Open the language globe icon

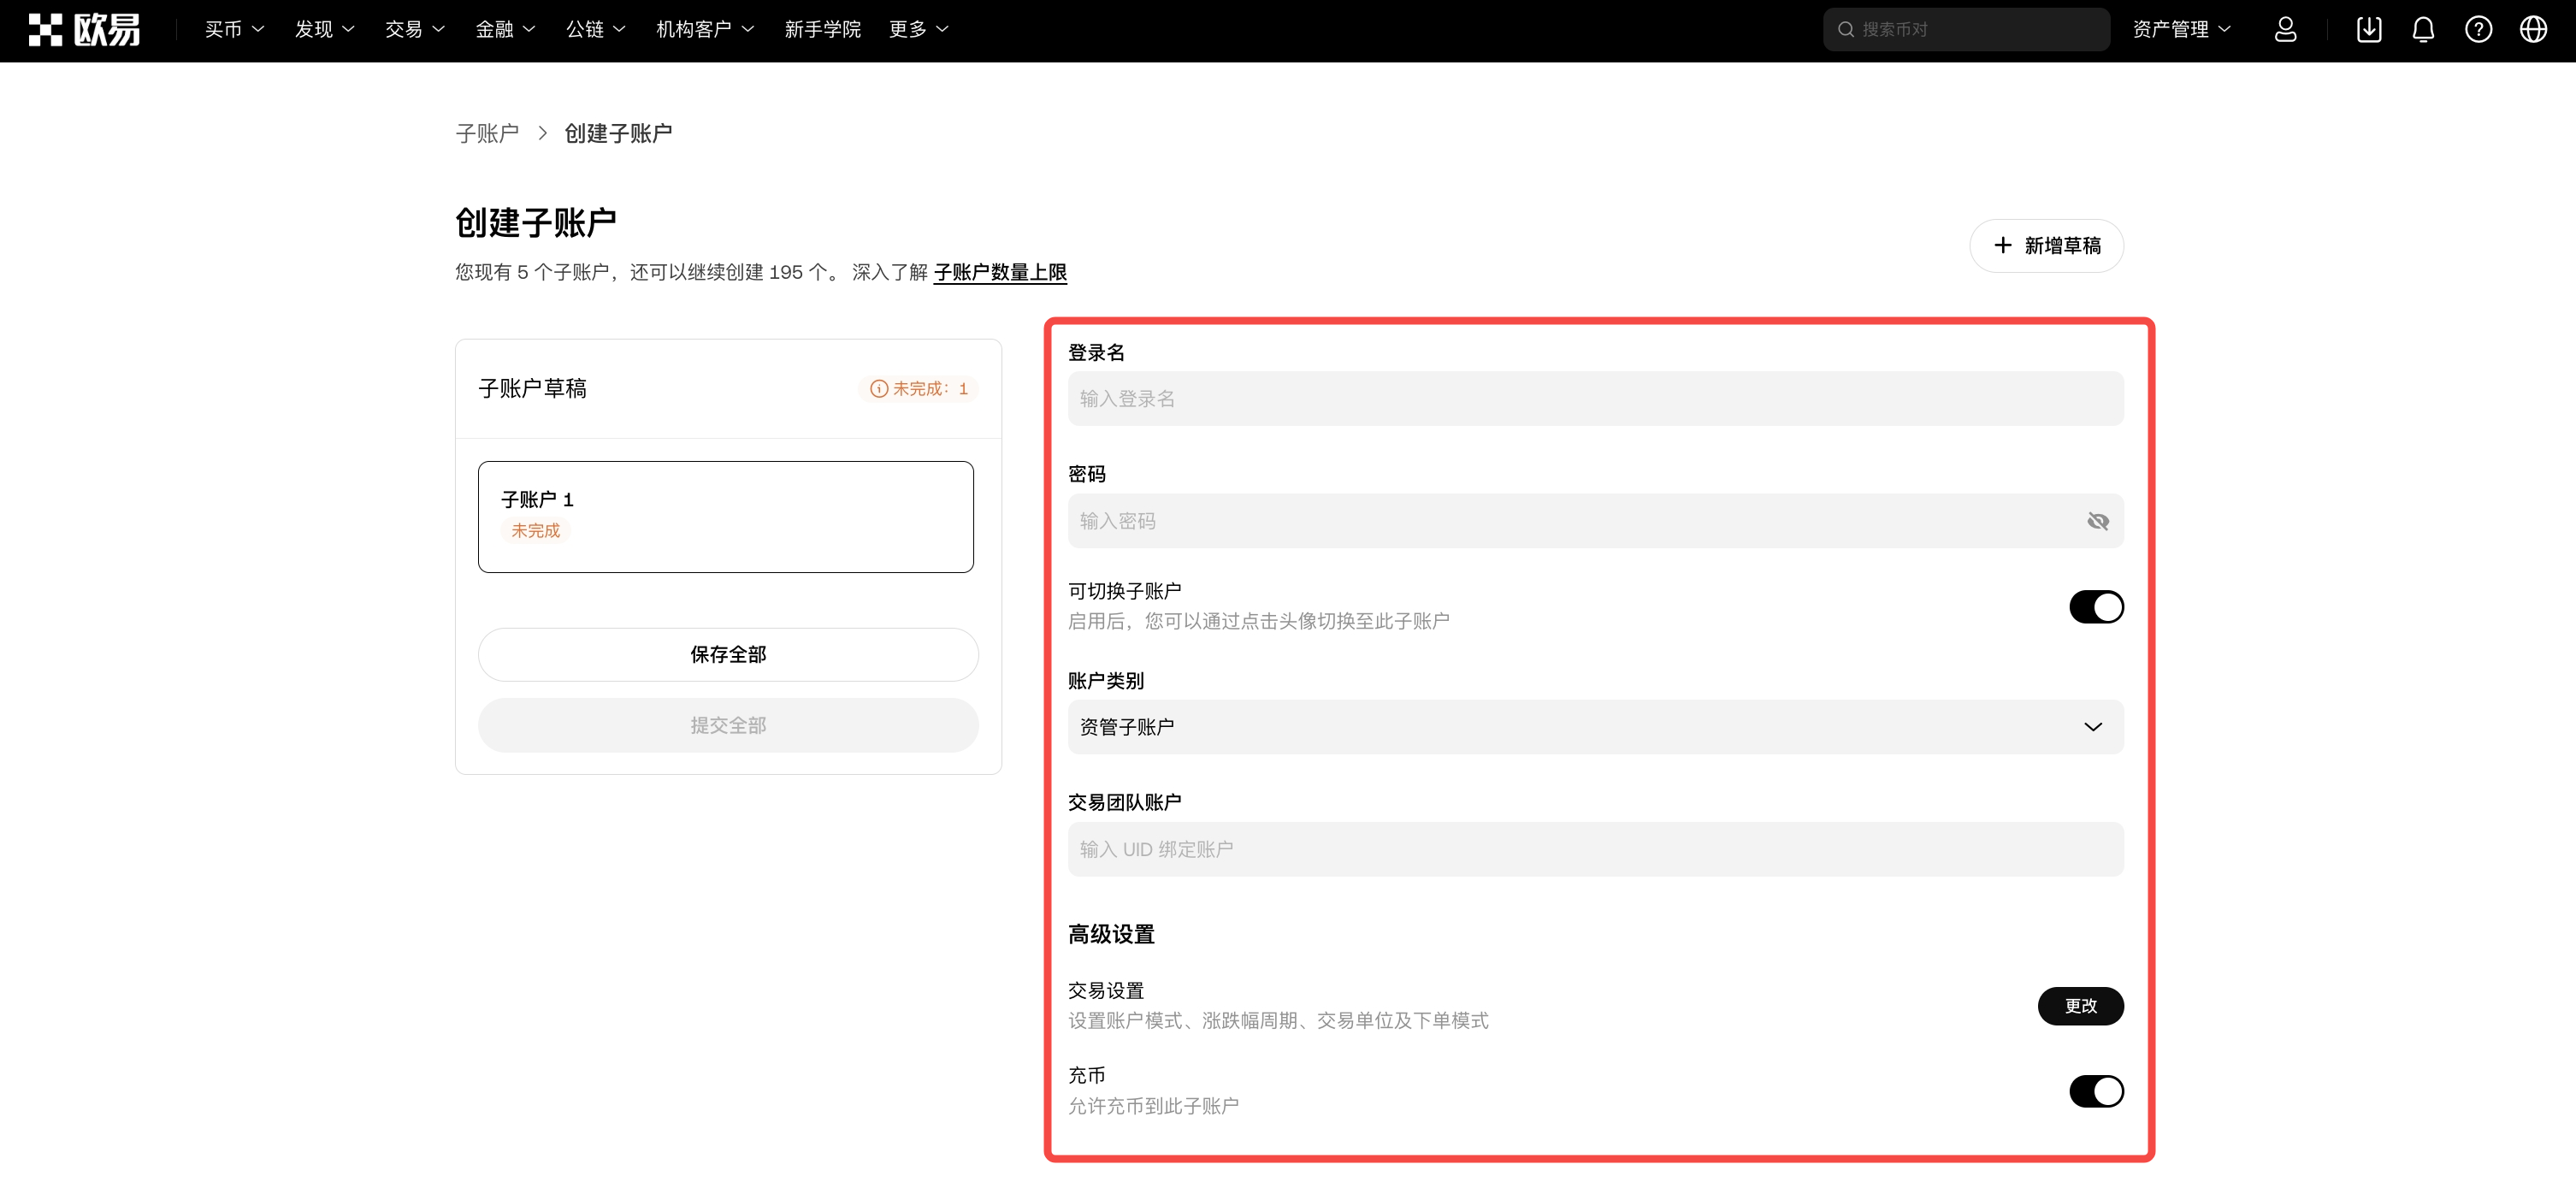pos(2533,30)
